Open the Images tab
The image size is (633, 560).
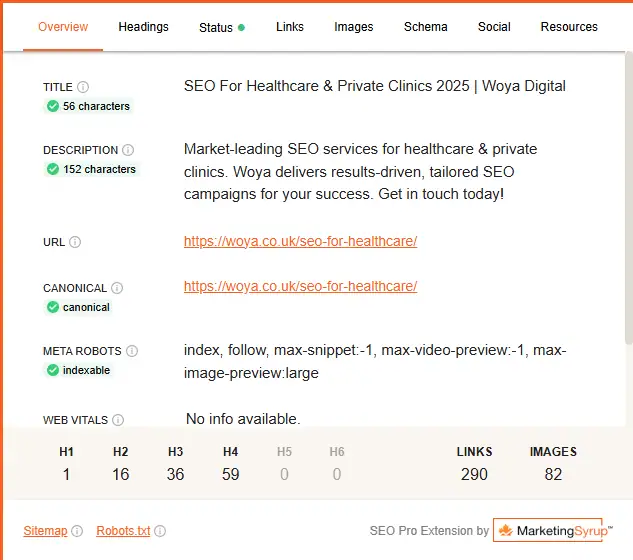(354, 27)
